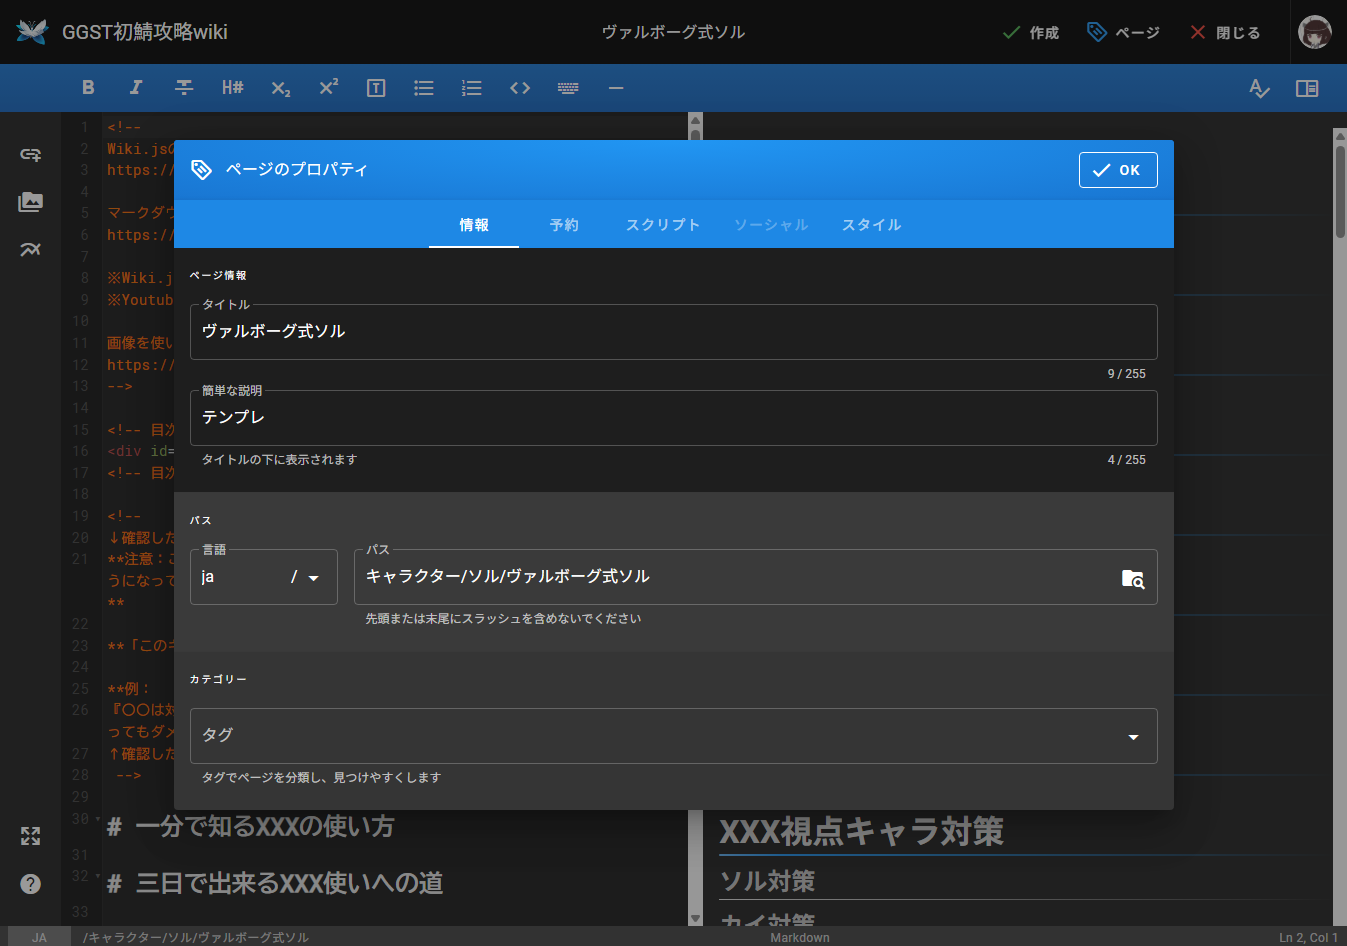The width and height of the screenshot is (1347, 946).
Task: Apply superscript formatting
Action: point(328,88)
